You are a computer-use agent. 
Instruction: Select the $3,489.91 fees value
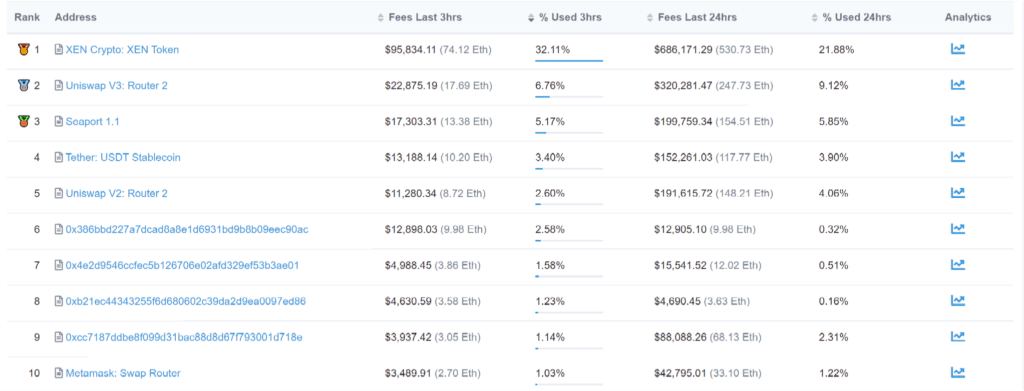click(408, 373)
